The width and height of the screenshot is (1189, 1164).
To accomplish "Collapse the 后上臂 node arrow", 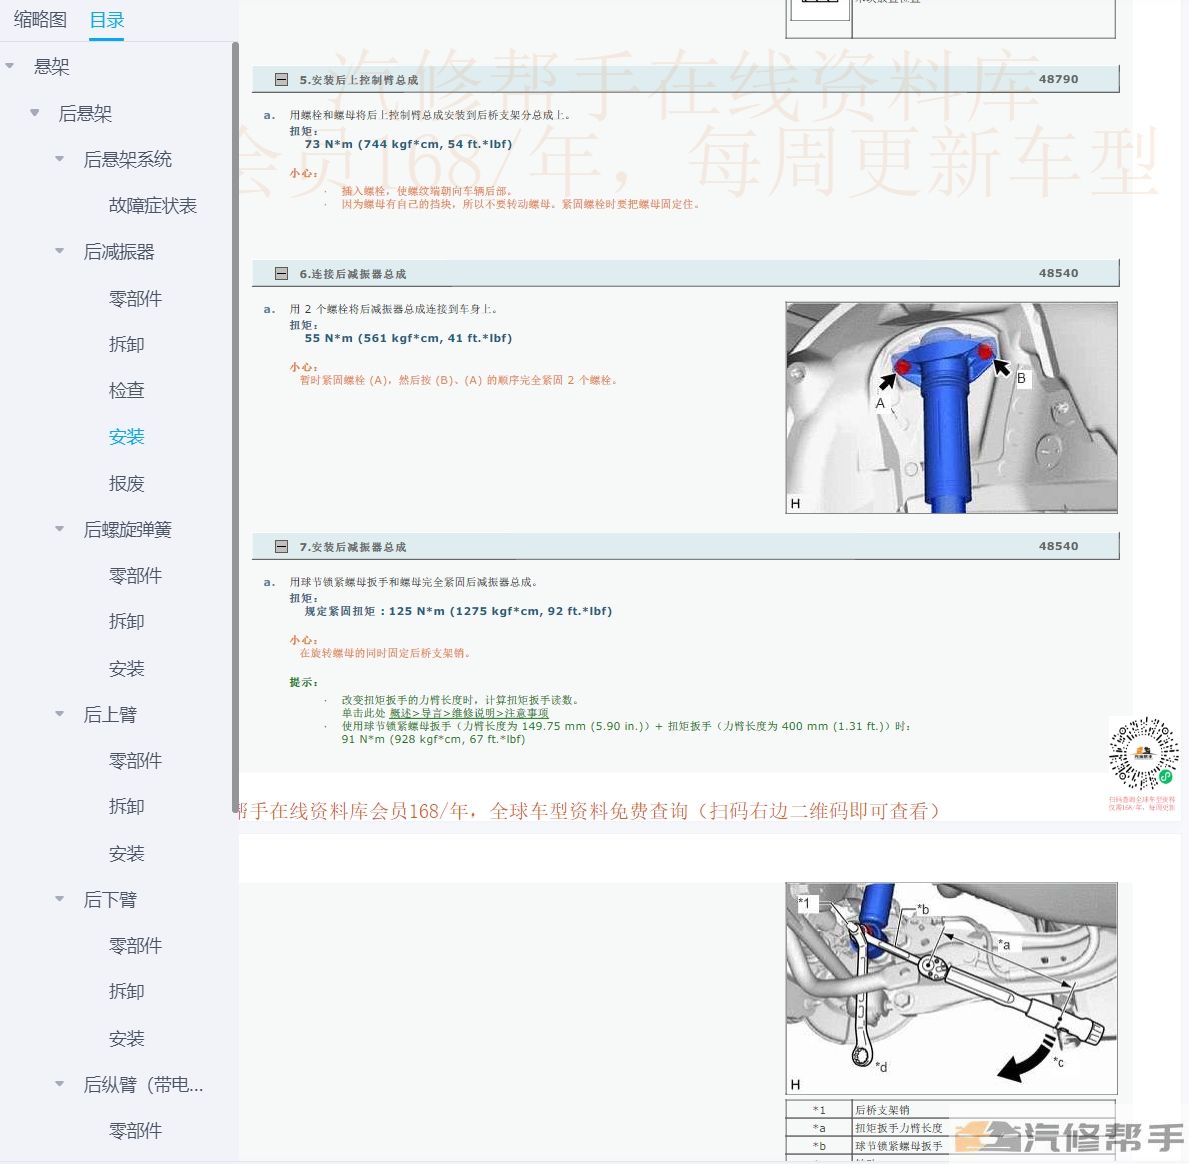I will click(60, 714).
